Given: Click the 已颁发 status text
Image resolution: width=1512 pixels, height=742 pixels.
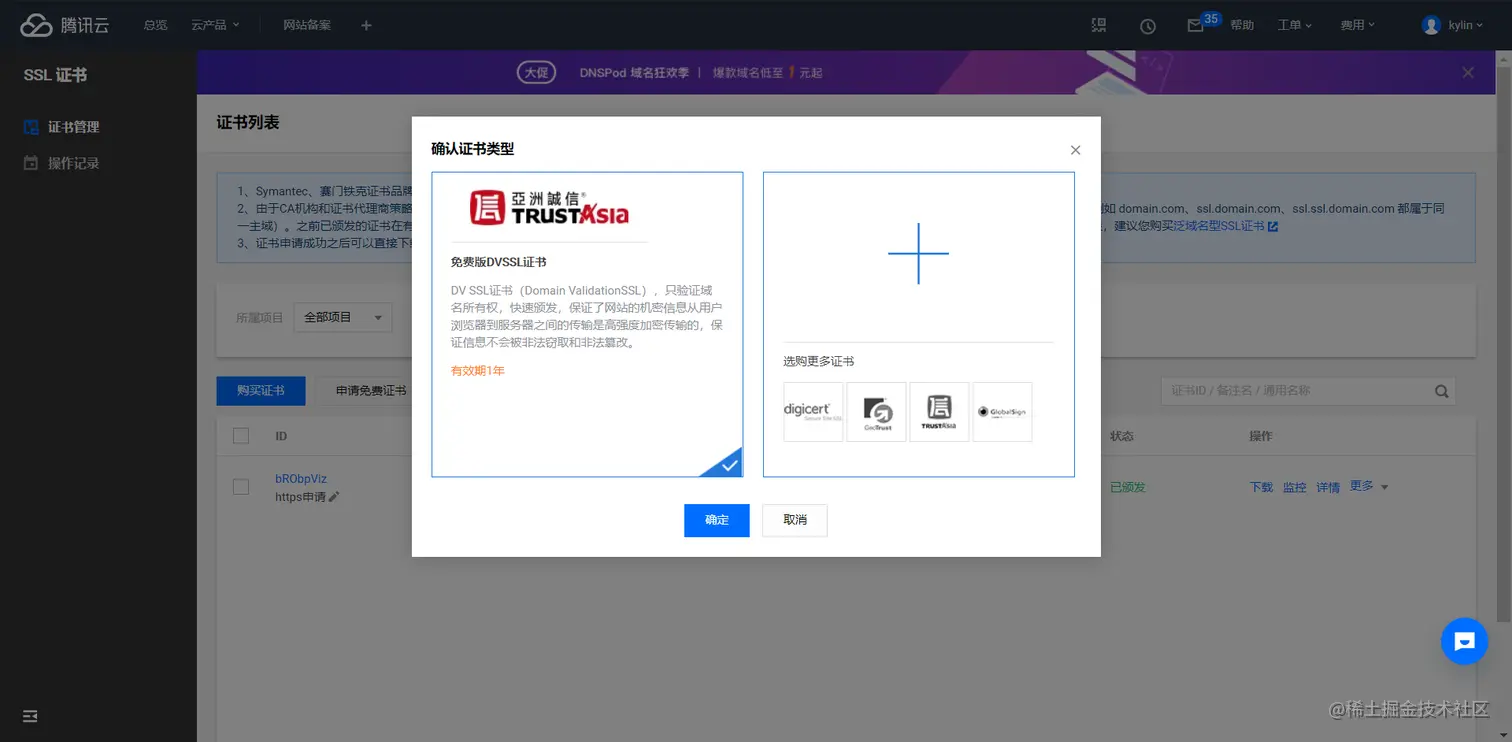Looking at the screenshot, I should 1128,487.
